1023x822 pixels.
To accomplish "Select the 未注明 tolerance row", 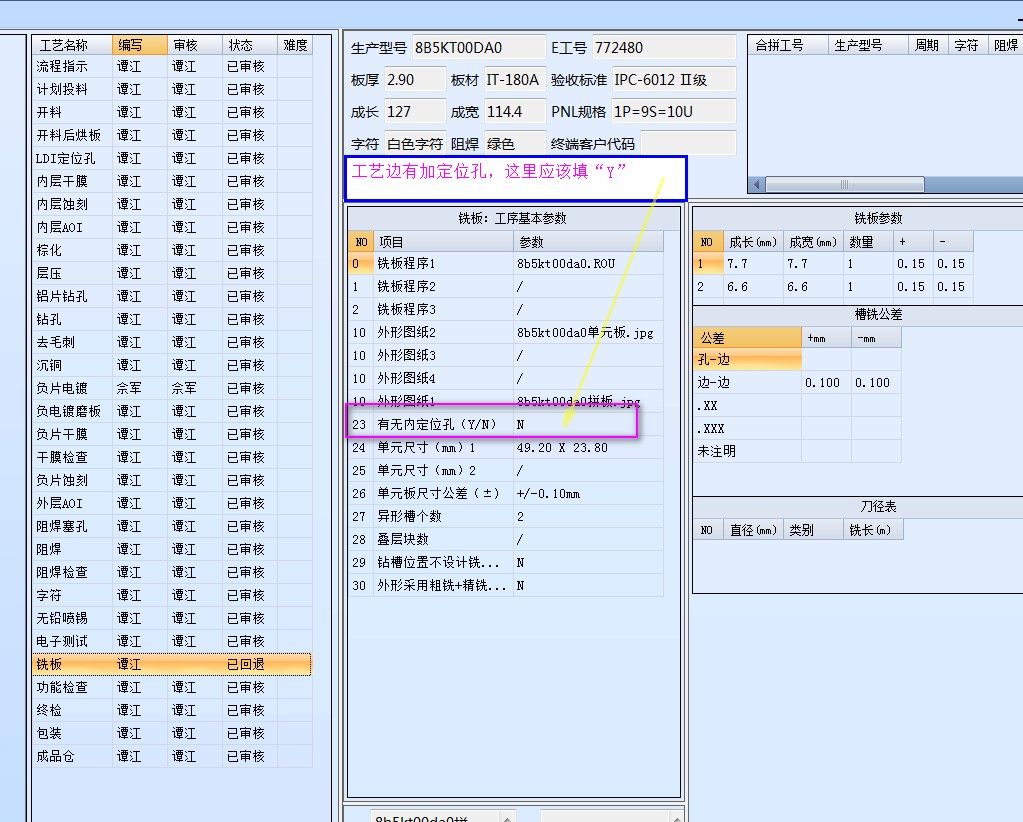I will click(x=797, y=451).
